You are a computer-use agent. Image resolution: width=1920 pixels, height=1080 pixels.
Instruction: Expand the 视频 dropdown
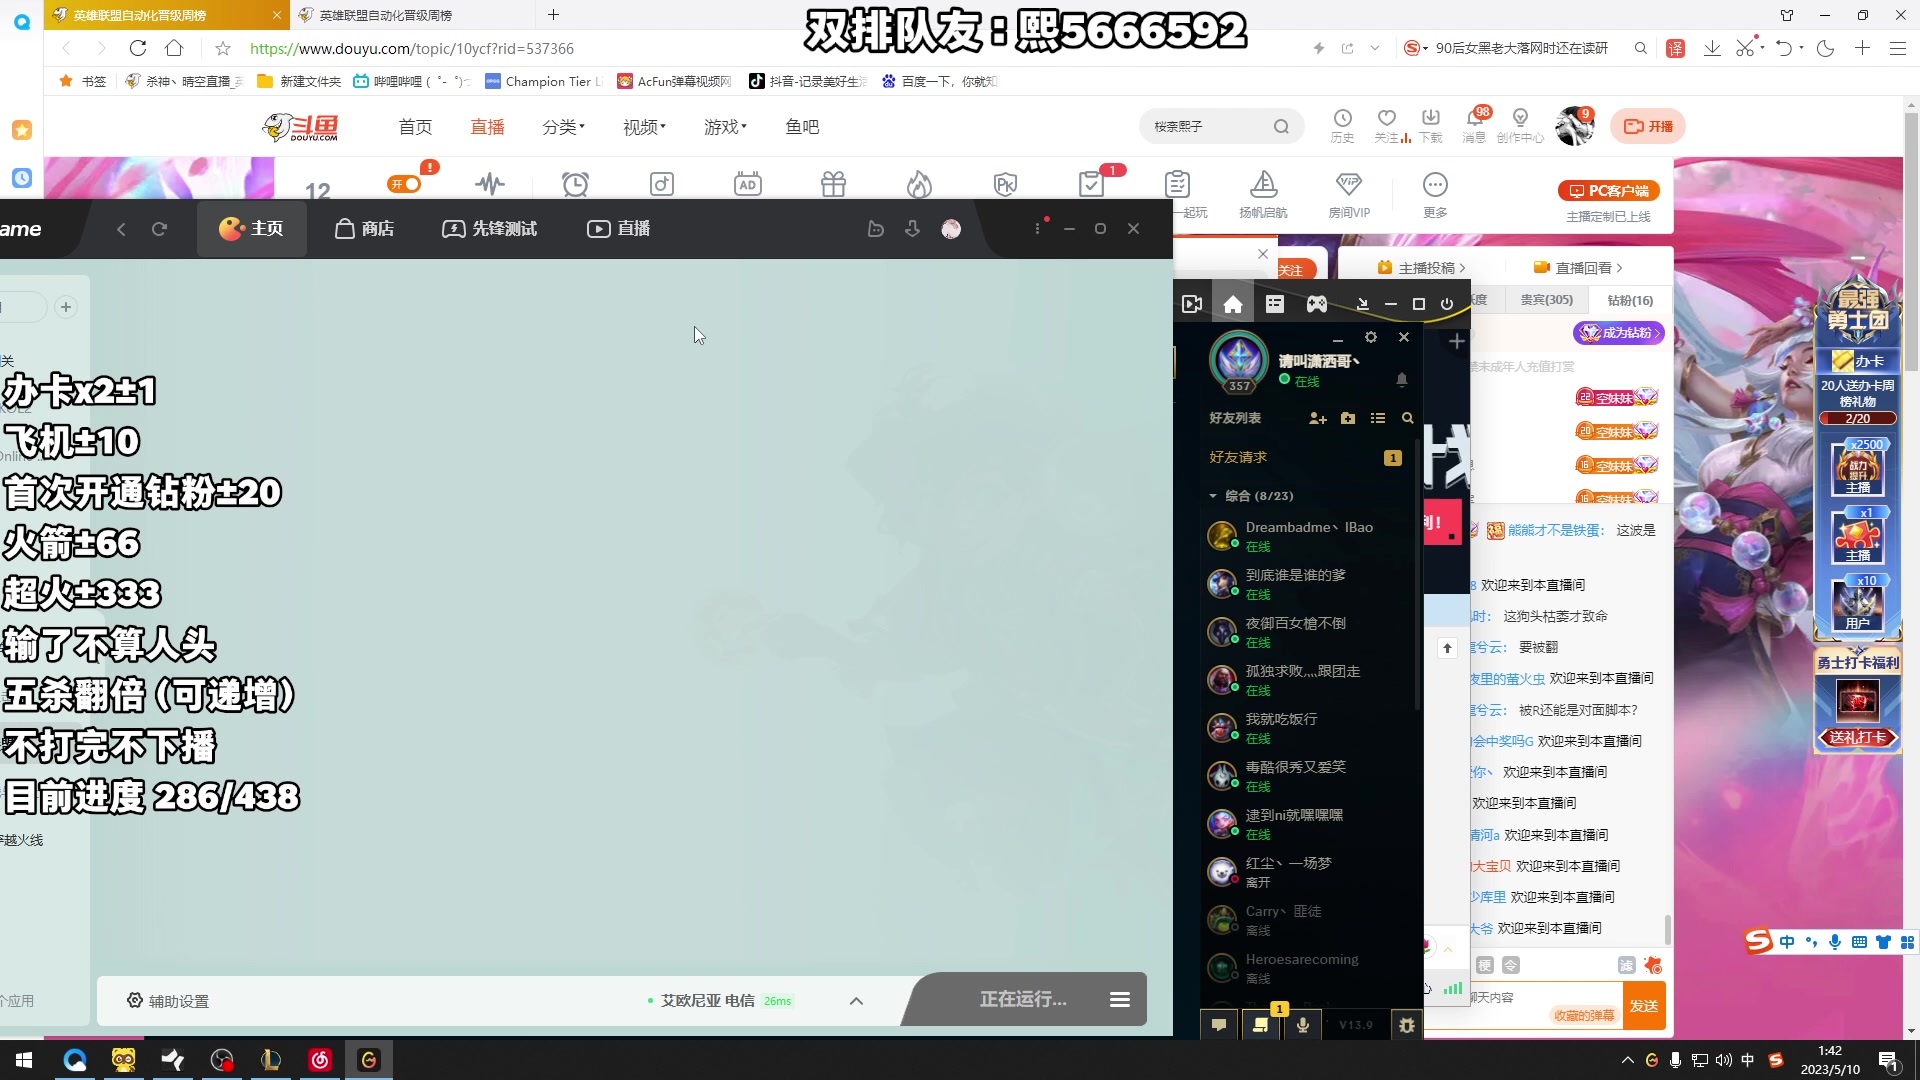pyautogui.click(x=644, y=127)
